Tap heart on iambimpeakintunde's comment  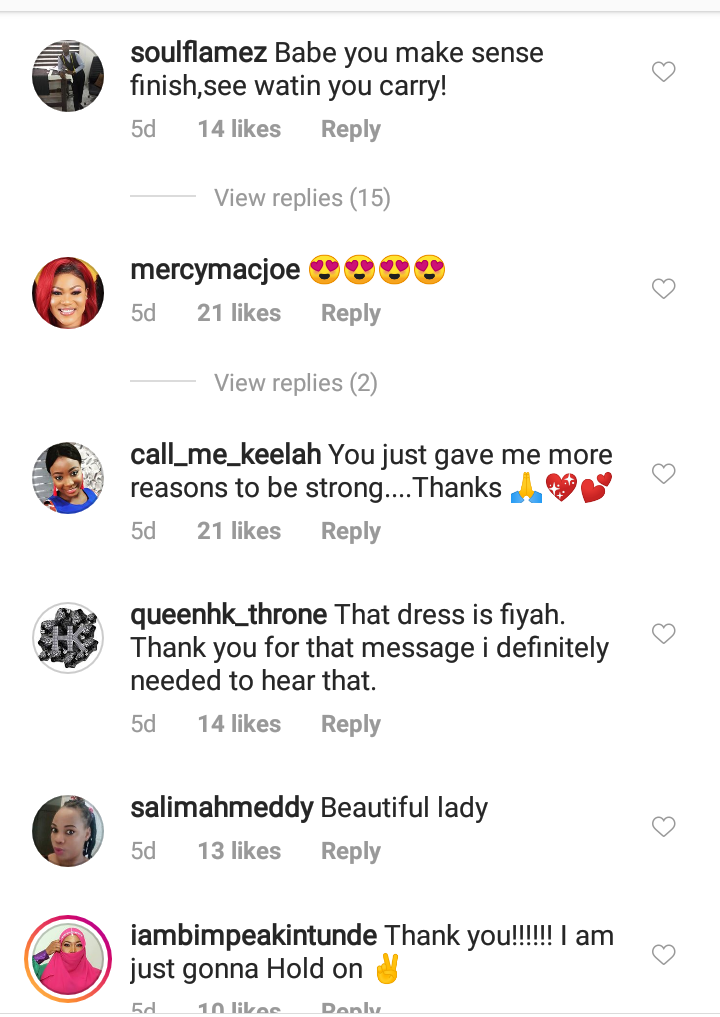[x=663, y=955]
